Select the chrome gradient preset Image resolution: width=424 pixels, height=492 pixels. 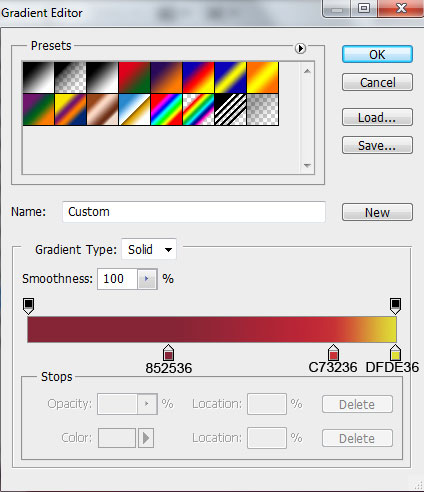(134, 110)
